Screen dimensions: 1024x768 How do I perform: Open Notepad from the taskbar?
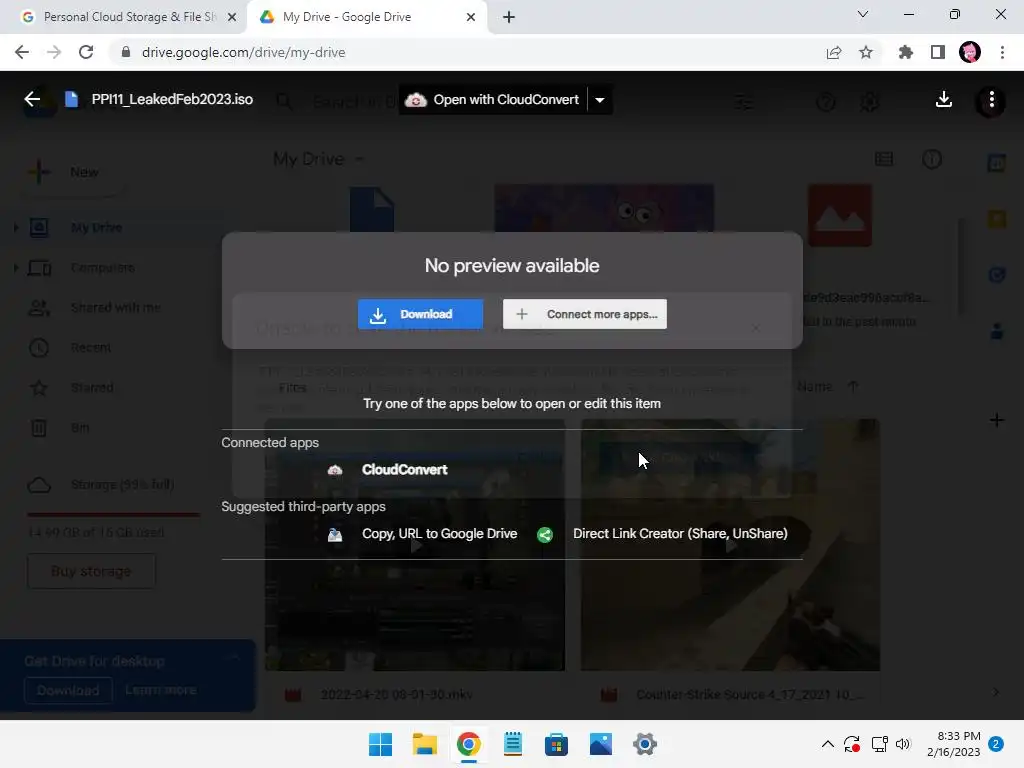point(513,744)
